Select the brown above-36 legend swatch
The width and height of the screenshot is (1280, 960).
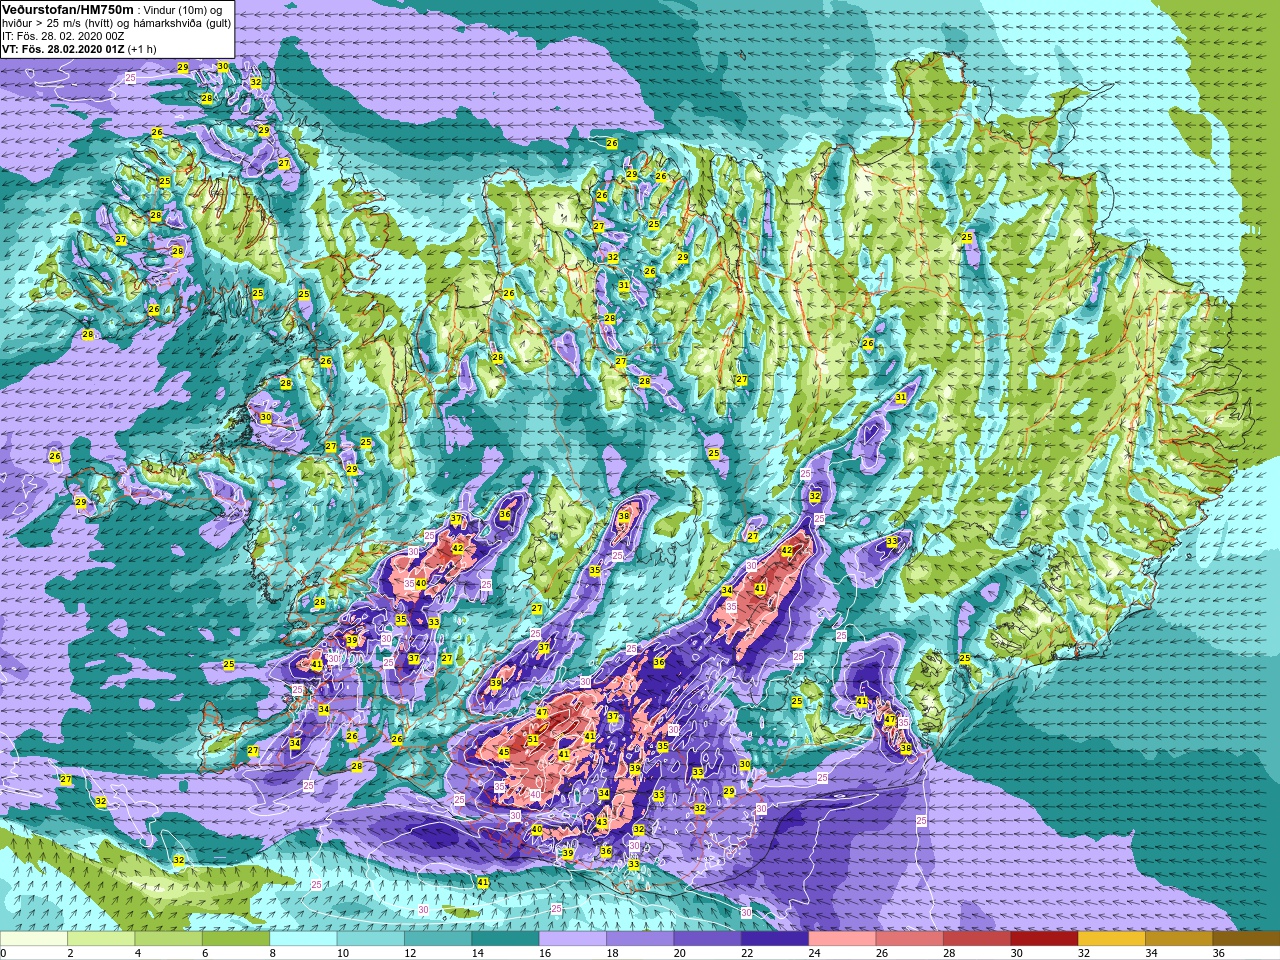(1246, 939)
